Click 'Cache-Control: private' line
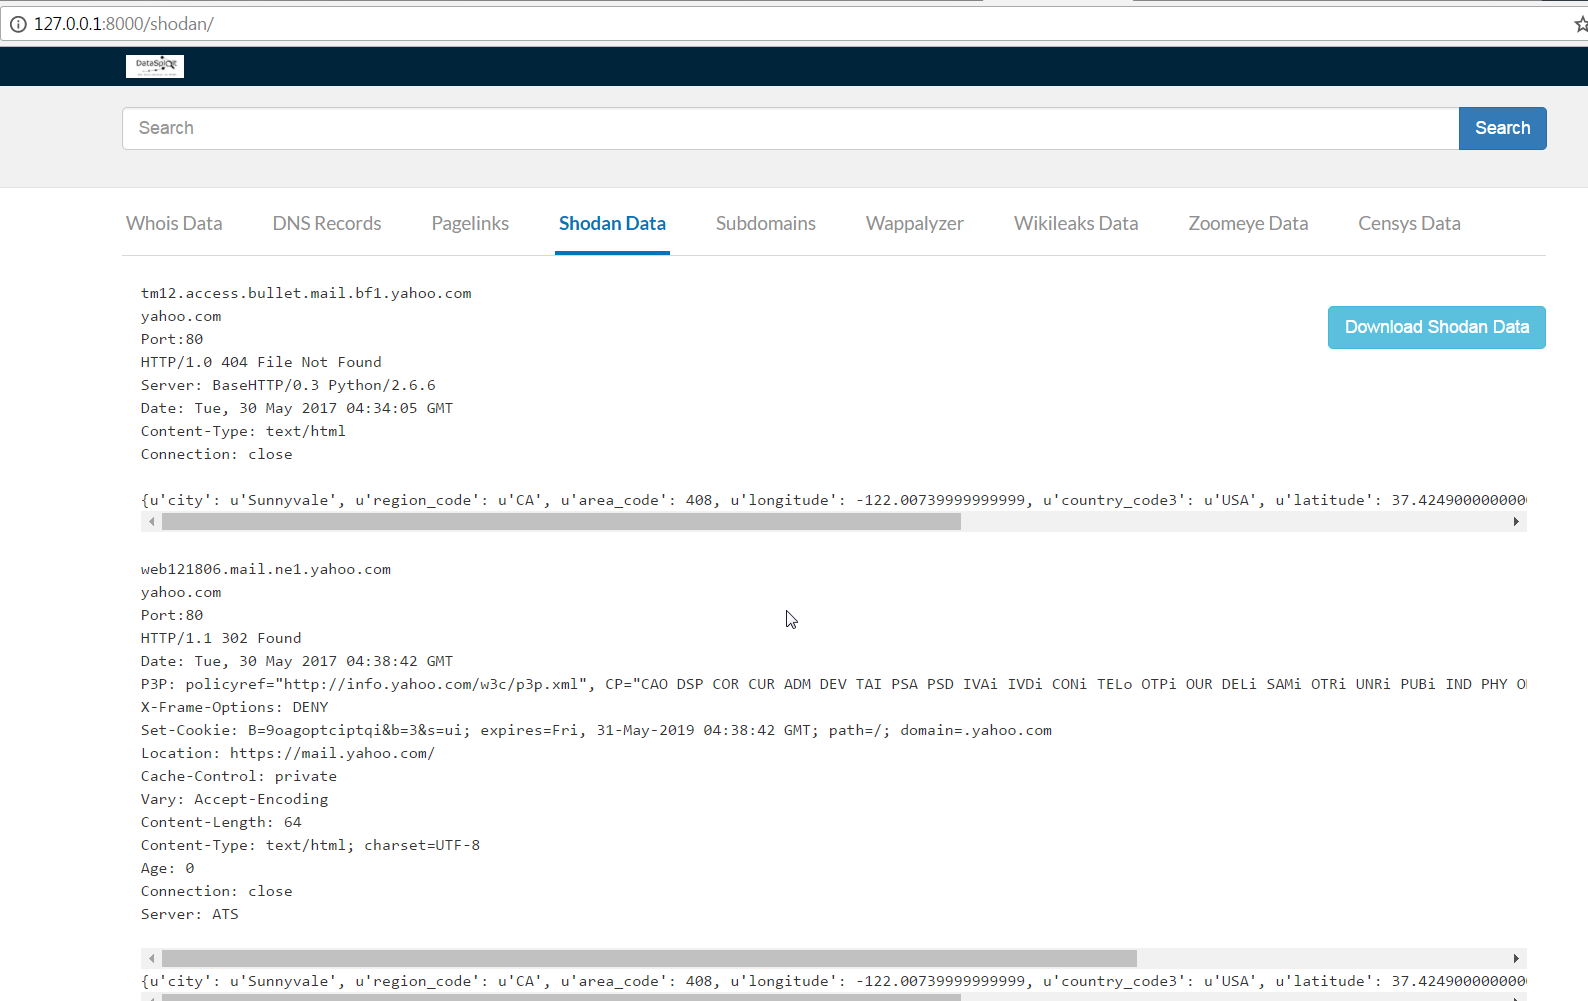The height and width of the screenshot is (1001, 1588). pyautogui.click(x=239, y=776)
